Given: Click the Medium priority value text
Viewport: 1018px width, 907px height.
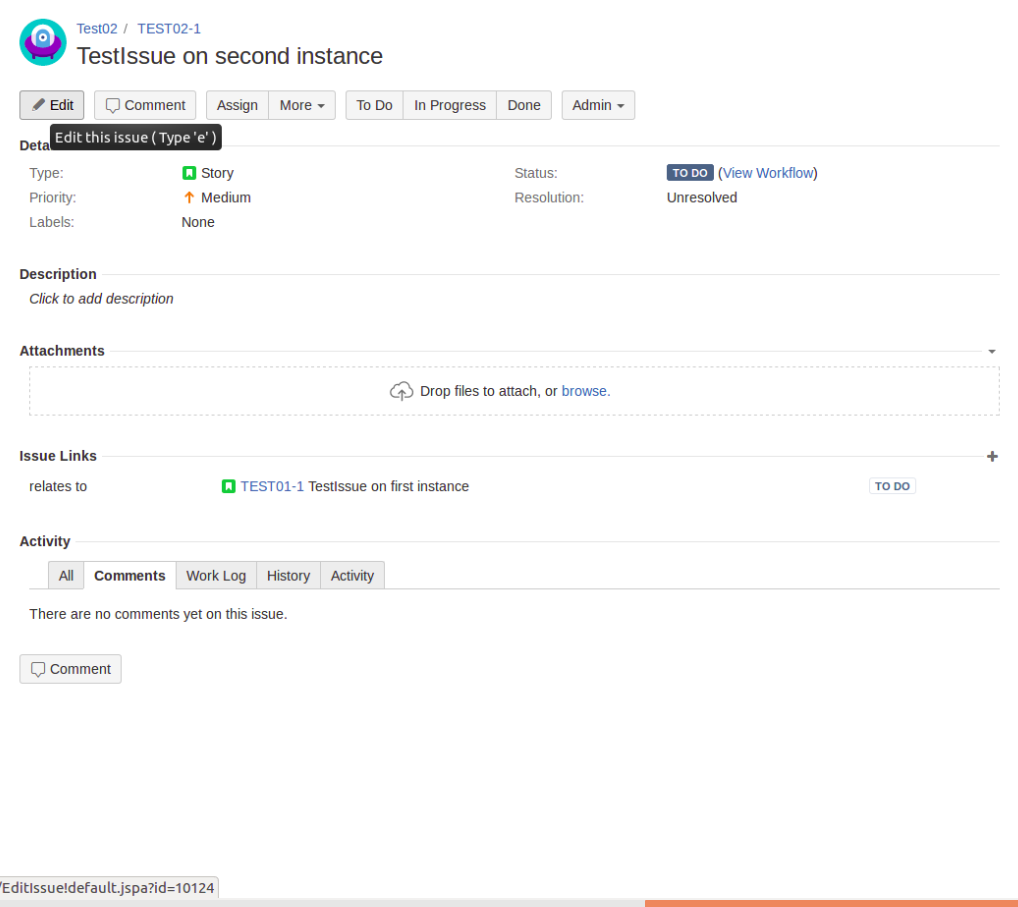Looking at the screenshot, I should 226,197.
